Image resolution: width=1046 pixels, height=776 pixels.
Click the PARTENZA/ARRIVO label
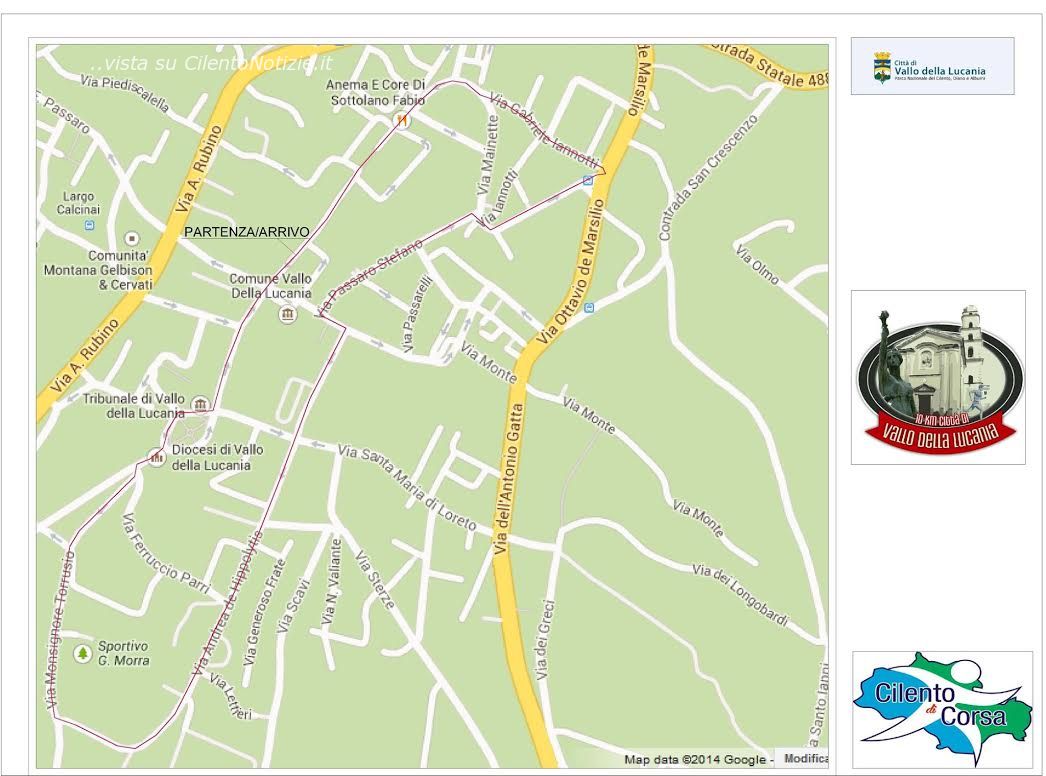pyautogui.click(x=246, y=232)
